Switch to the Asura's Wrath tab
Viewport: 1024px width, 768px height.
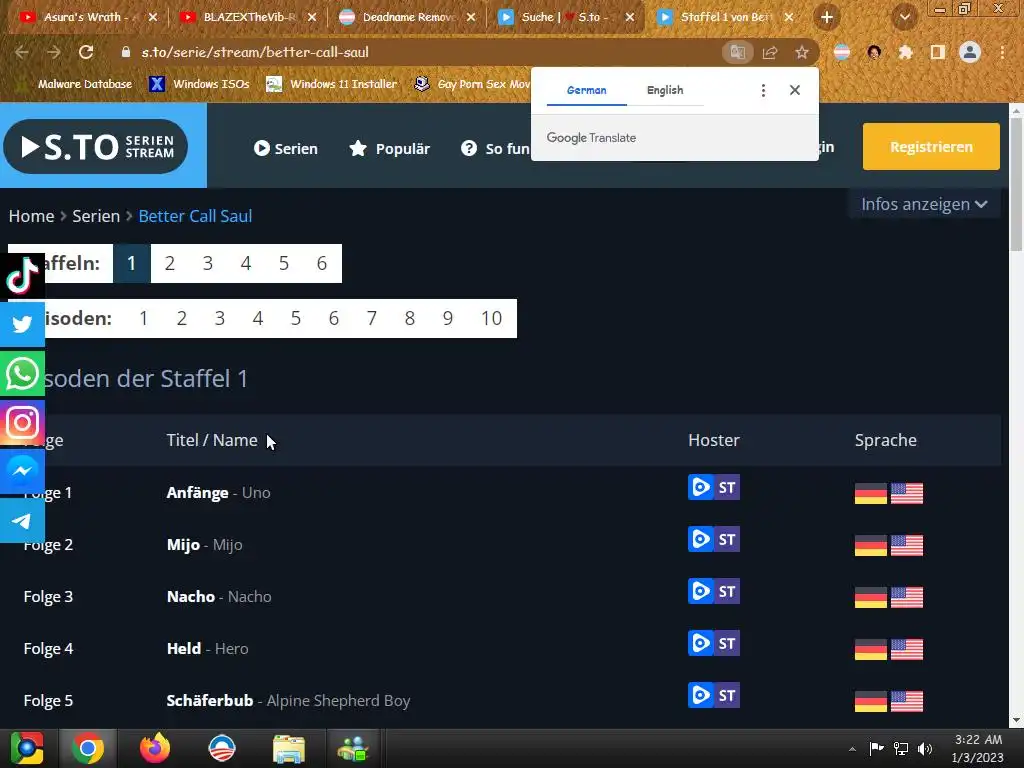[89, 17]
